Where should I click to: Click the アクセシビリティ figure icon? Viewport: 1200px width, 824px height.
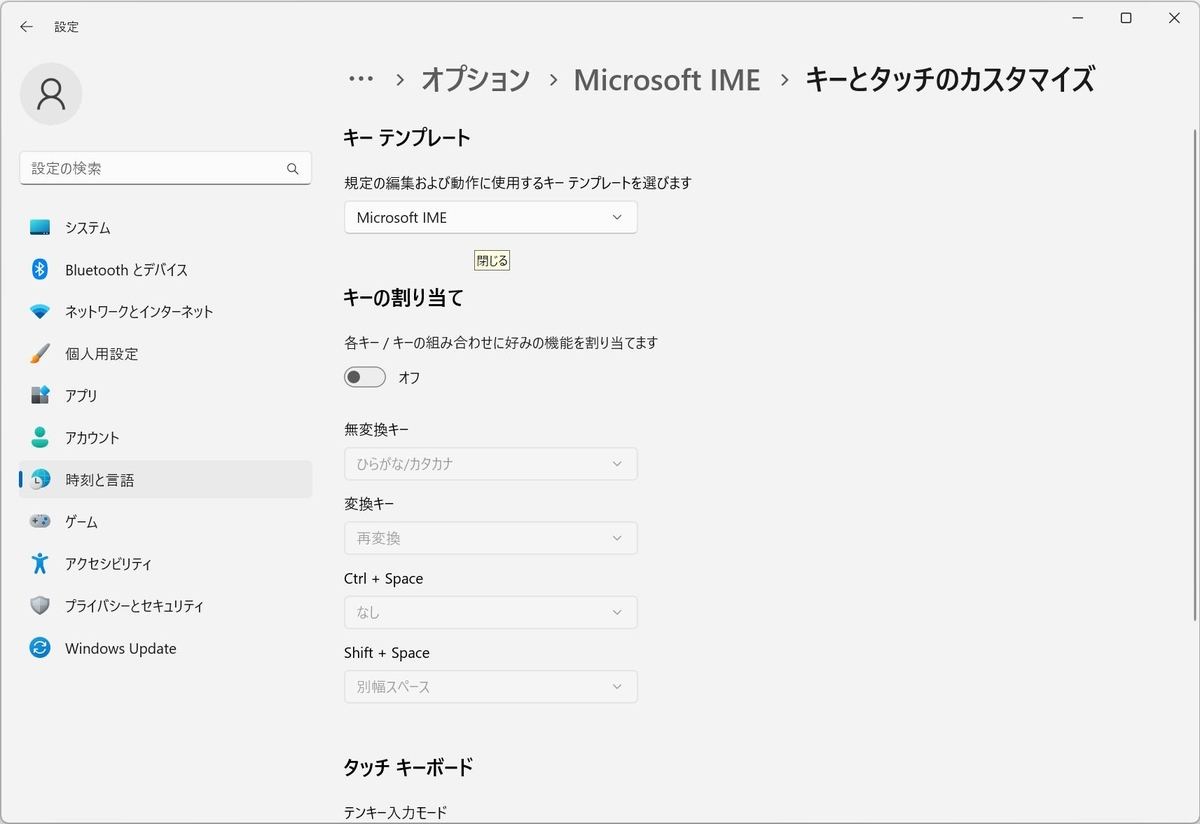(40, 564)
